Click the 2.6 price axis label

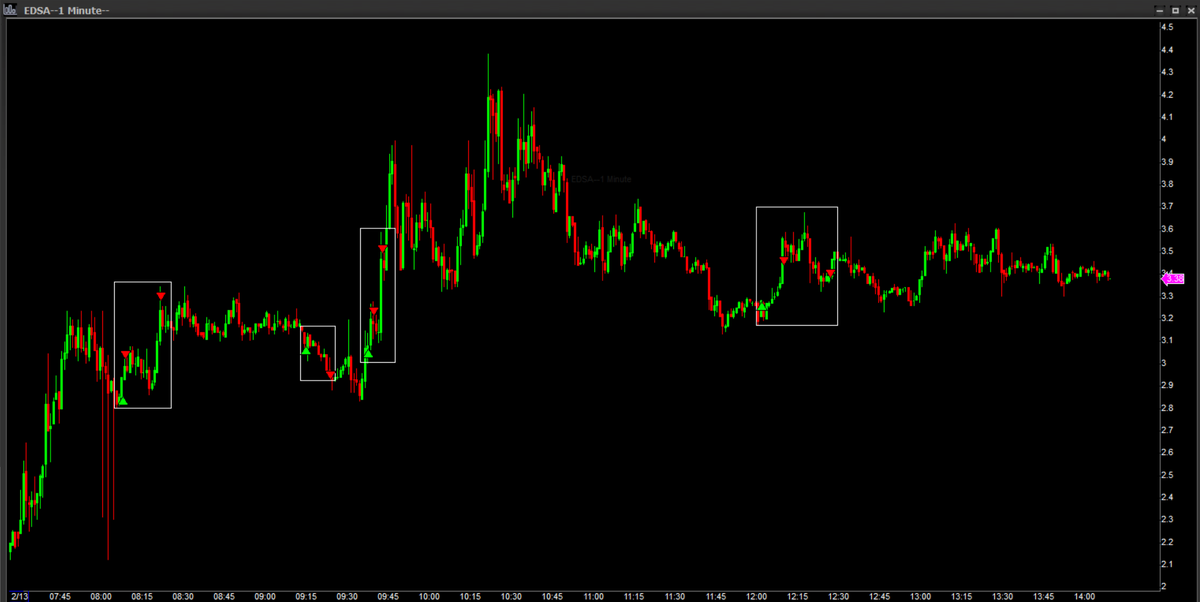tap(1166, 452)
